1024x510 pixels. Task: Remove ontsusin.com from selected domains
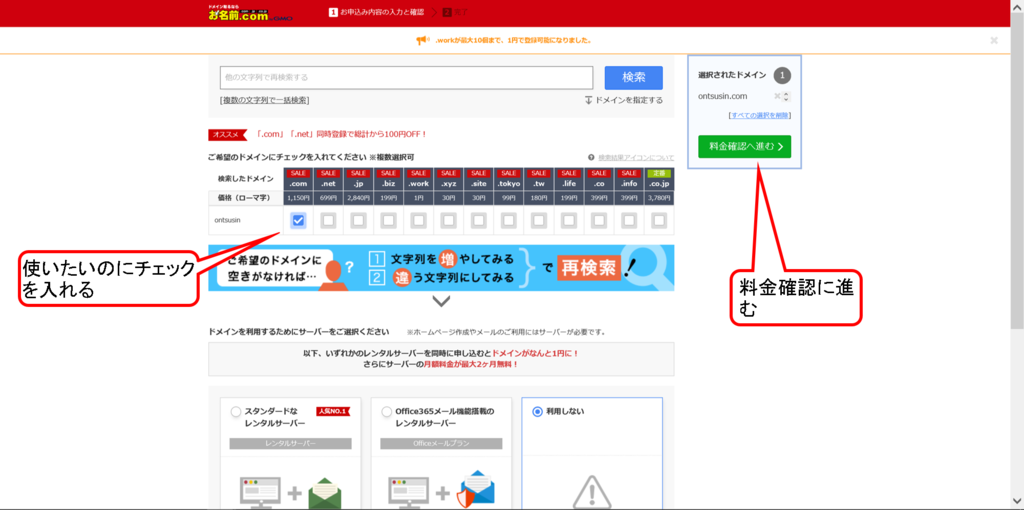point(777,96)
